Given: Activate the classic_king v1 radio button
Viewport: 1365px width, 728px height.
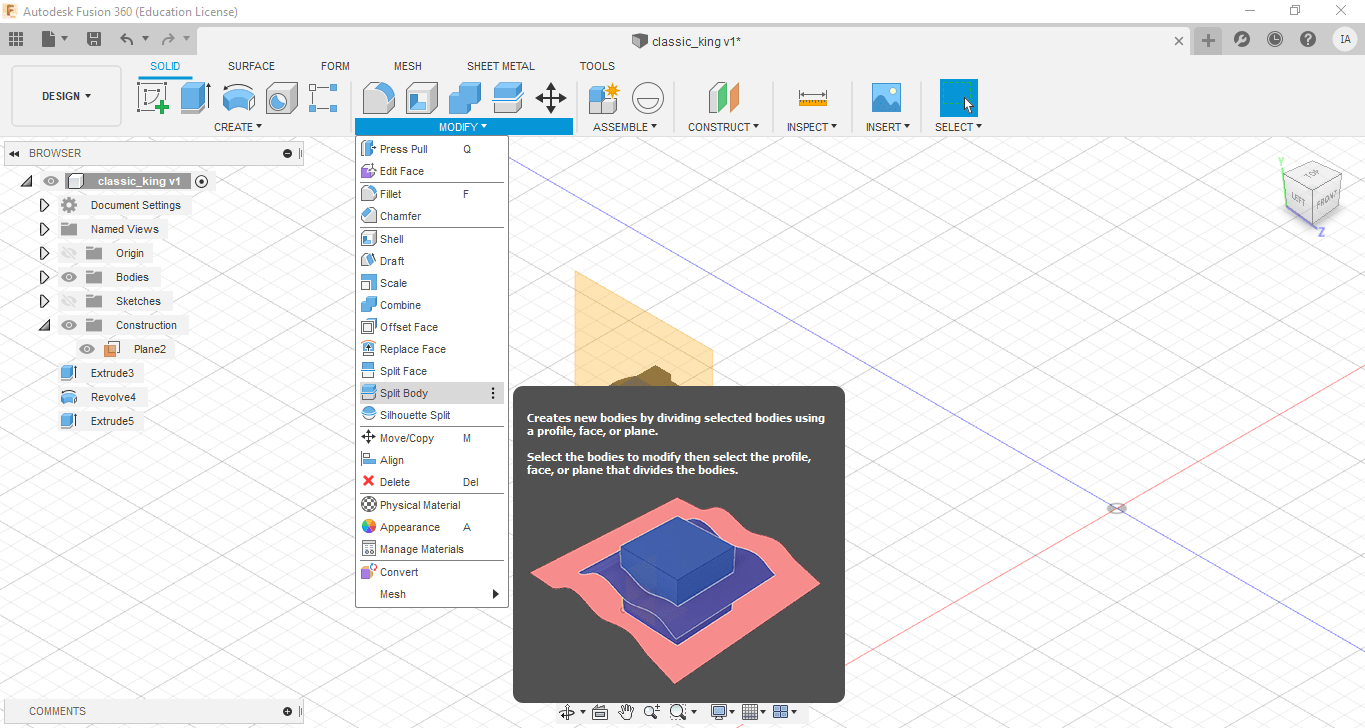Looking at the screenshot, I should (x=202, y=181).
